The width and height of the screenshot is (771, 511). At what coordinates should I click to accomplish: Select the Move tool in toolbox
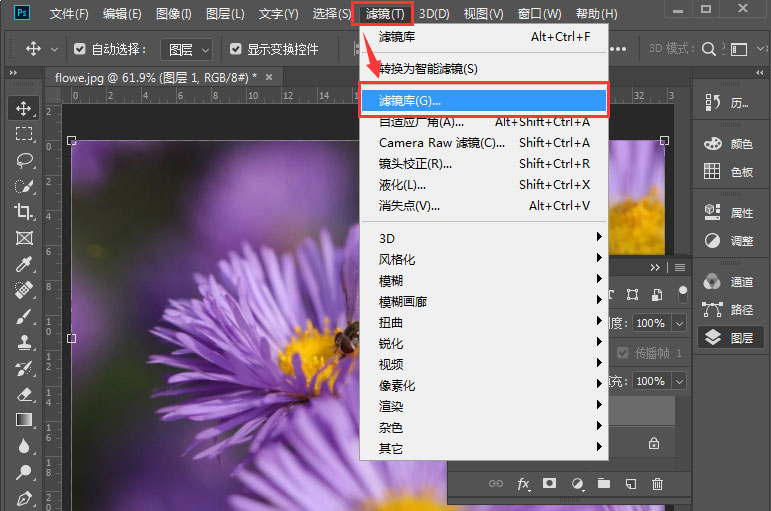(x=23, y=108)
